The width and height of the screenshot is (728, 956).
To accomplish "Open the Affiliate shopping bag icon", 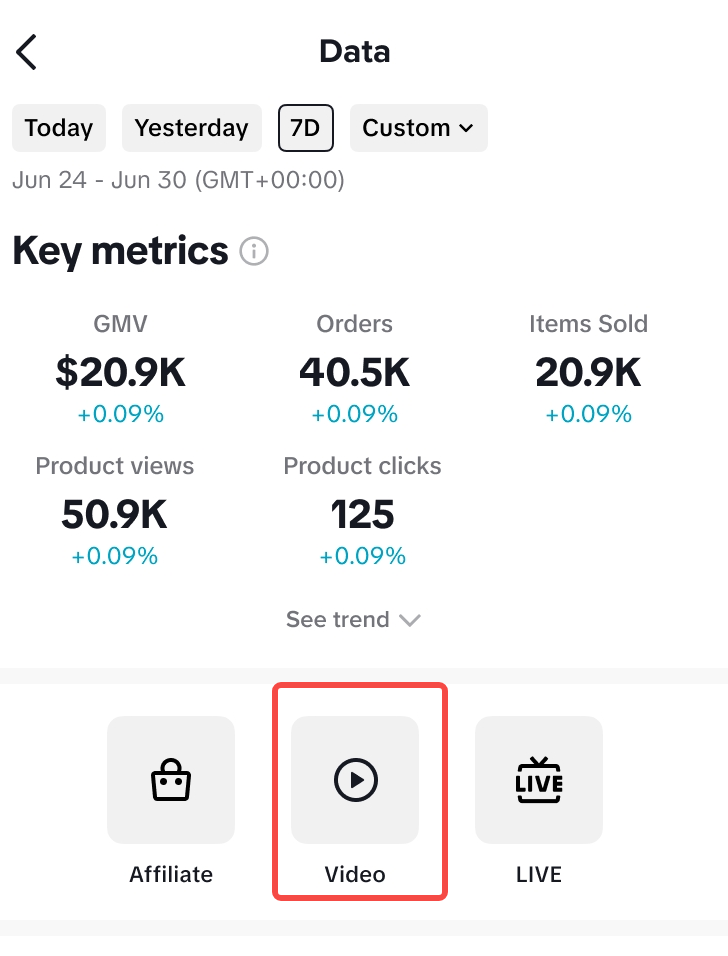I will 171,780.
